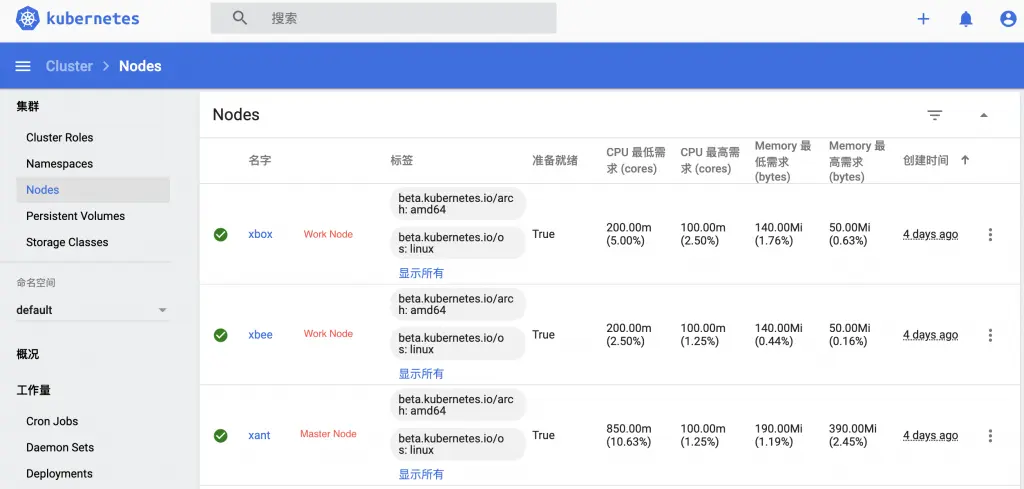Sort by creation time arrow
The height and width of the screenshot is (489, 1024).
click(x=965, y=160)
